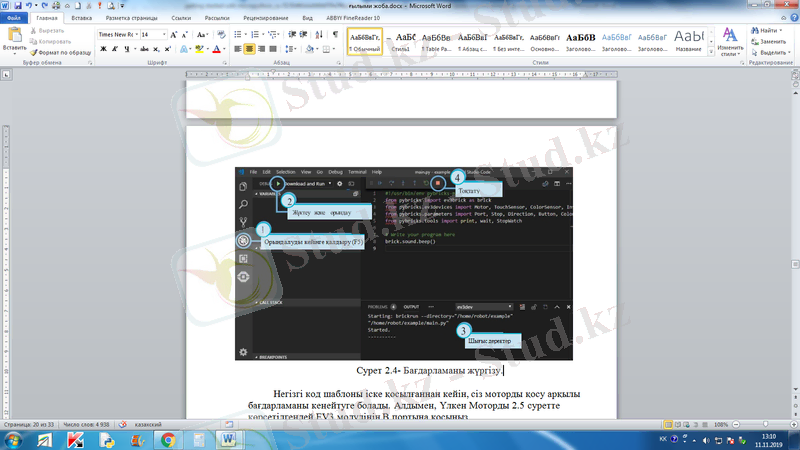Increase paragraph indent

point(304,35)
